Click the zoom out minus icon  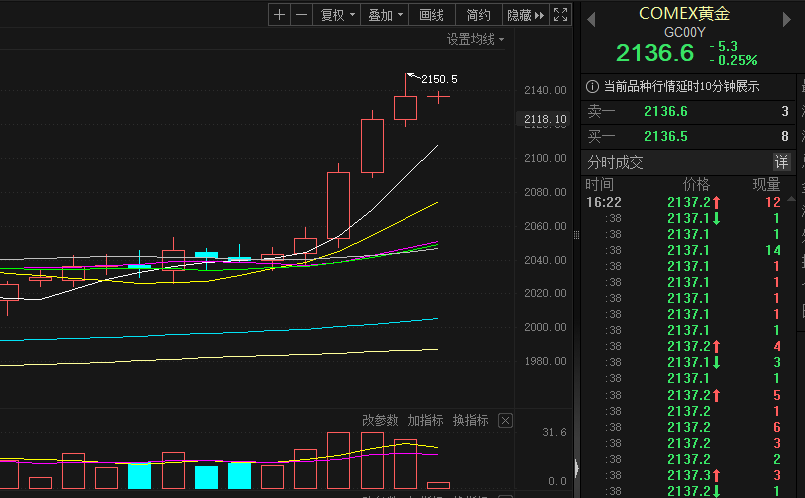pos(301,15)
